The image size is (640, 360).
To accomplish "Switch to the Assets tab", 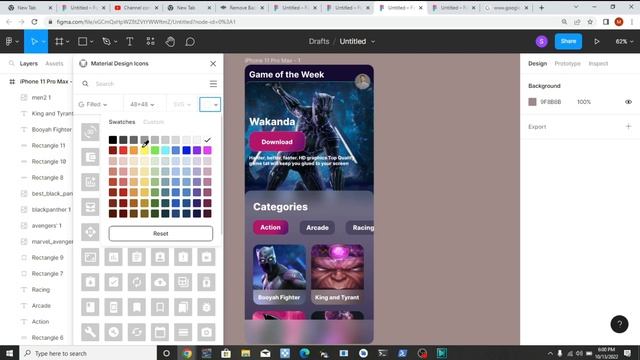I will point(54,64).
